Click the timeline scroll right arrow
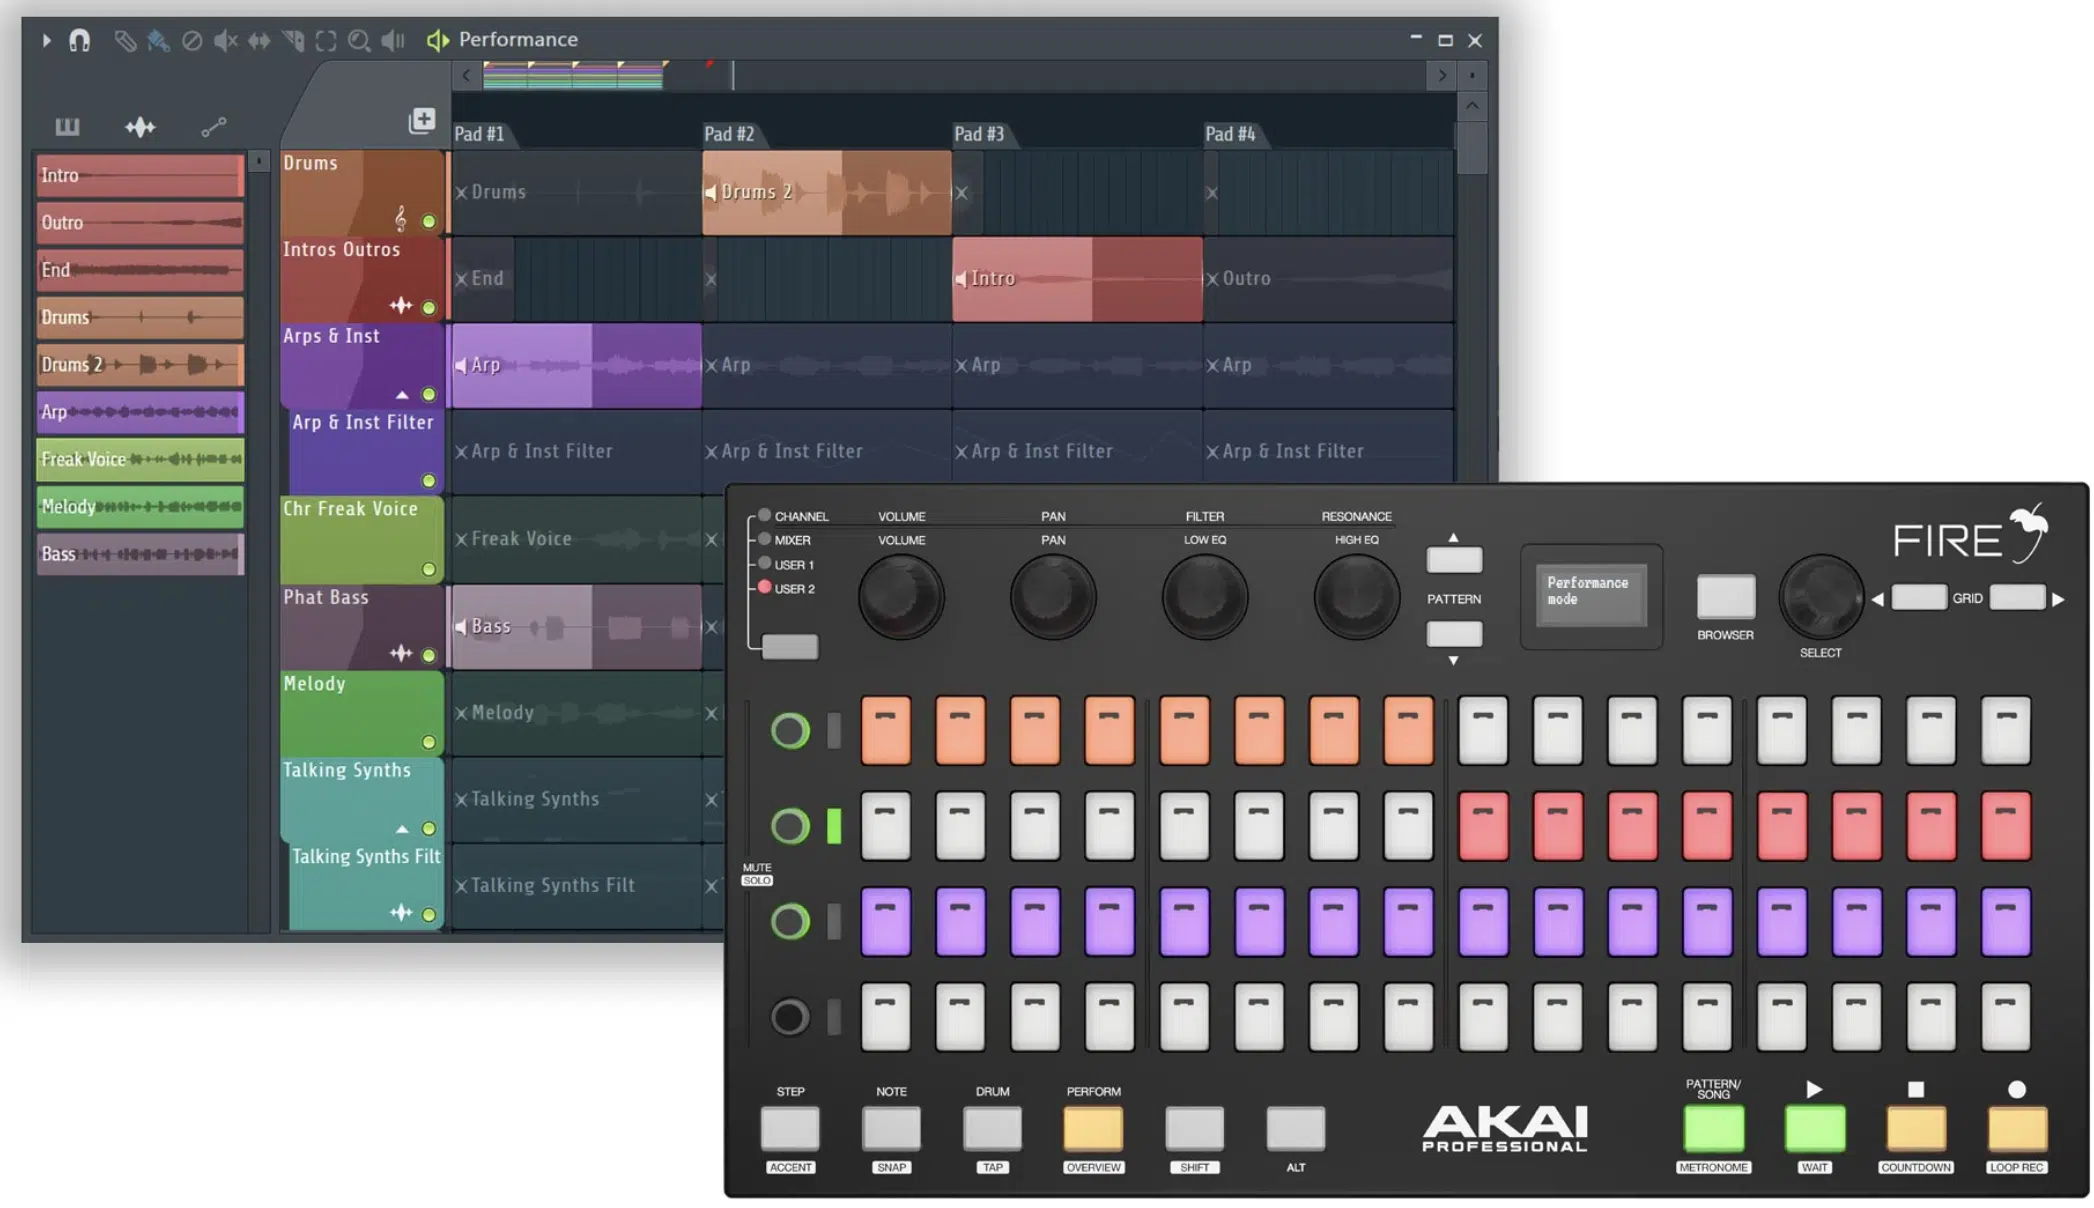2094x1208 pixels. 1442,75
